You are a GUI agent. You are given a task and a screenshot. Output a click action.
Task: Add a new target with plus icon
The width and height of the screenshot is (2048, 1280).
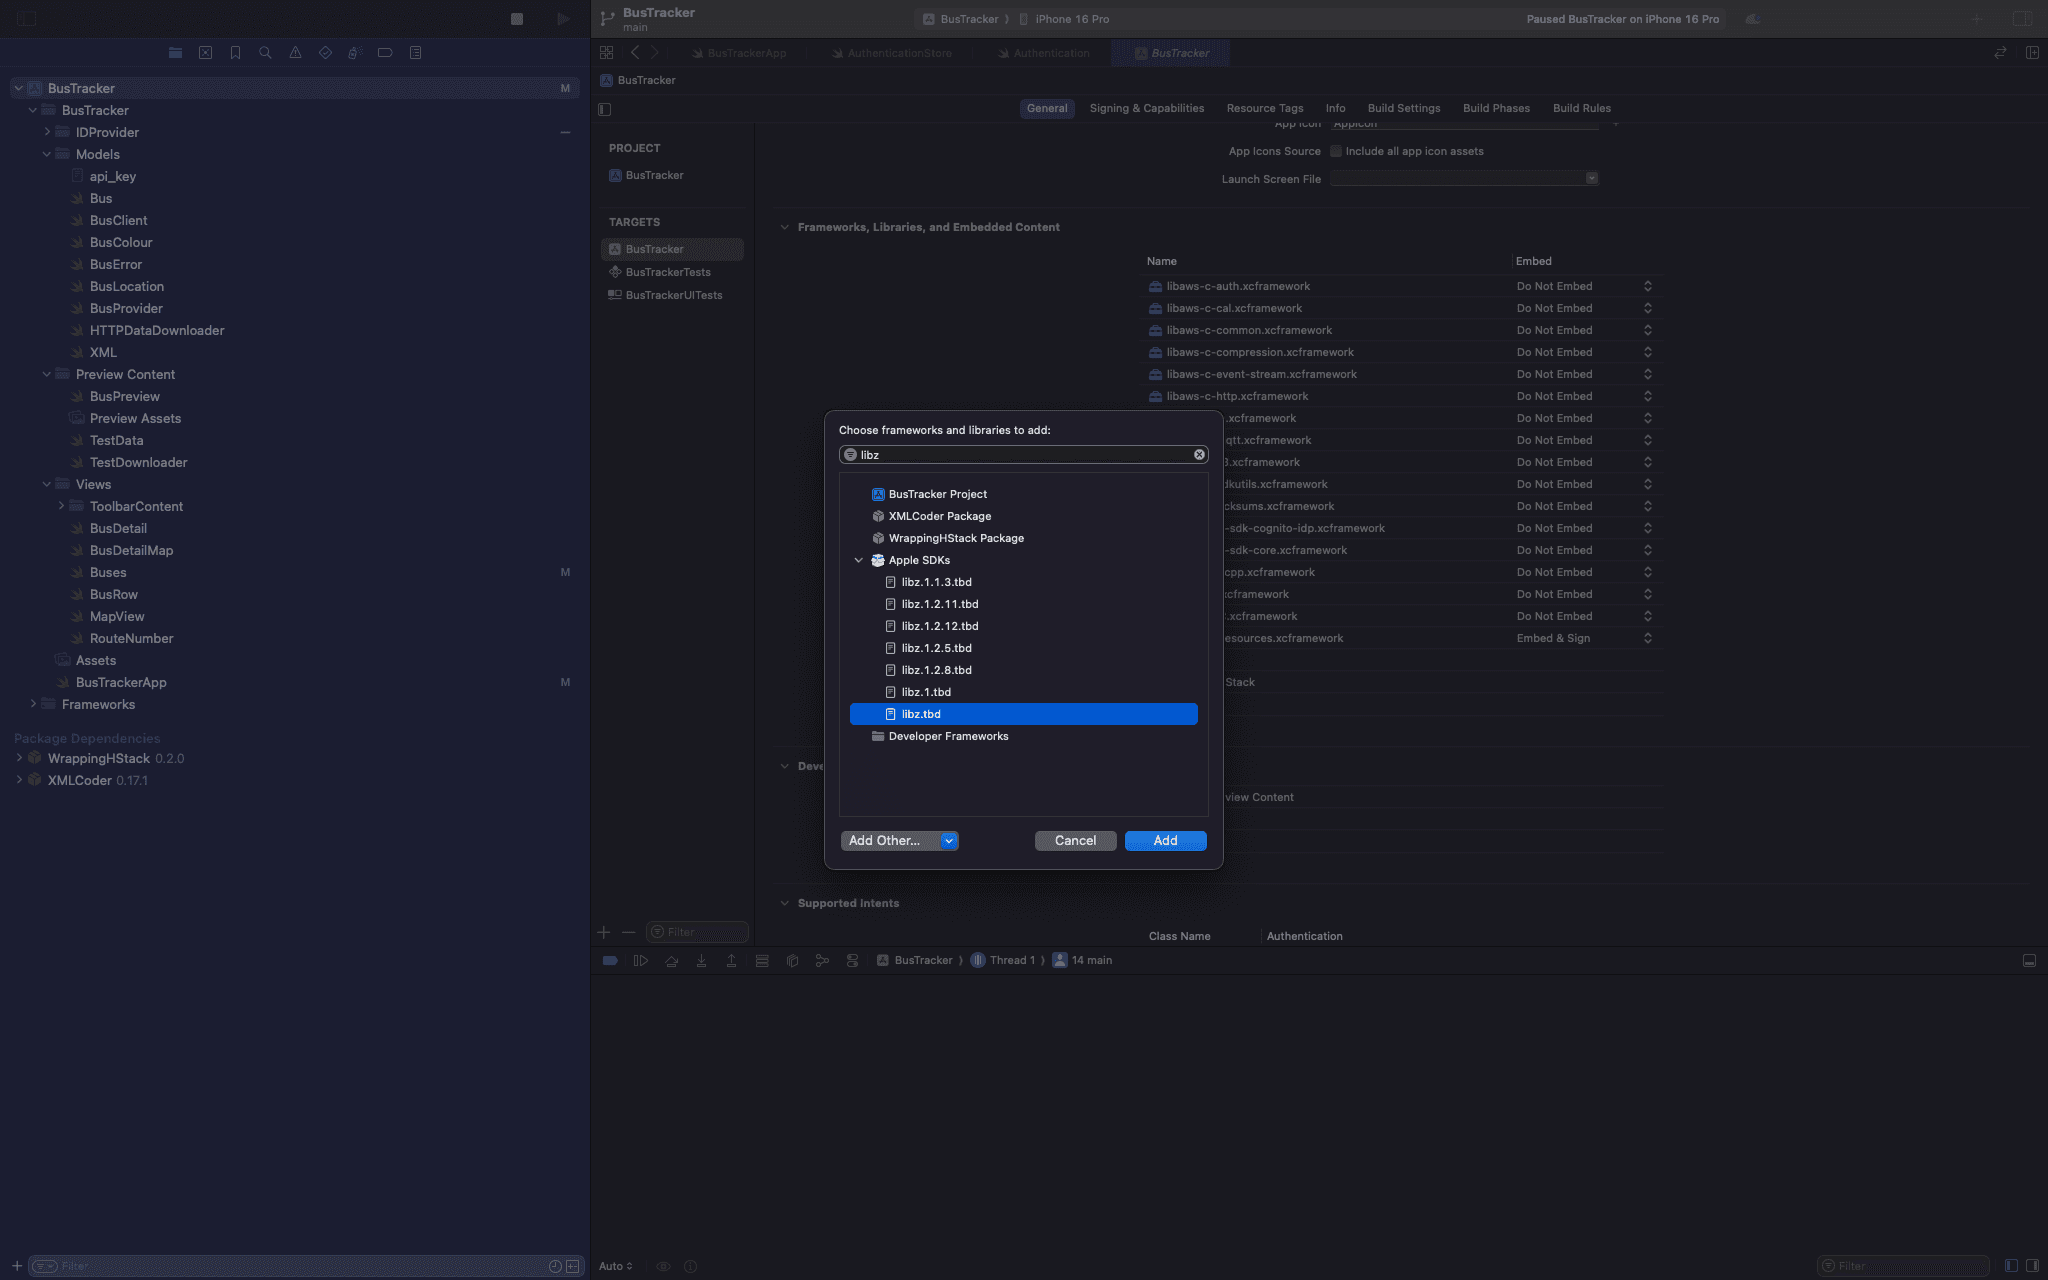[x=603, y=932]
